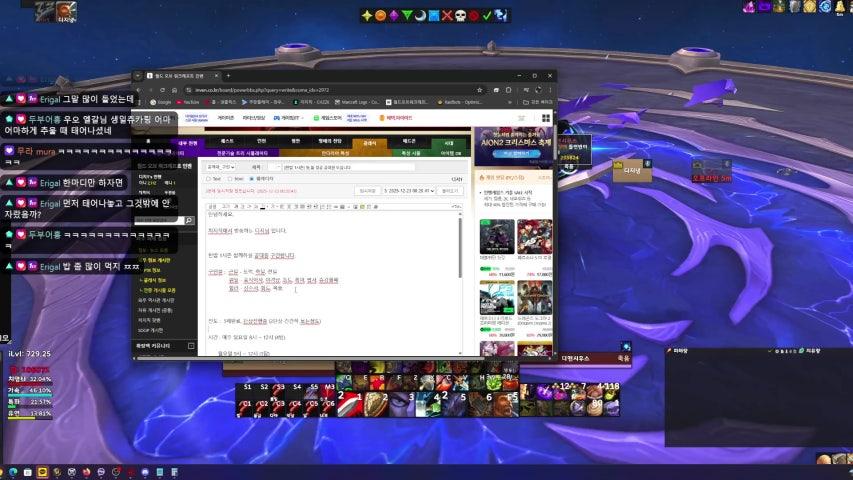Image resolution: width=853 pixels, height=480 pixels.
Task: Click the search magnifier in left sidebar
Action: 189,220
